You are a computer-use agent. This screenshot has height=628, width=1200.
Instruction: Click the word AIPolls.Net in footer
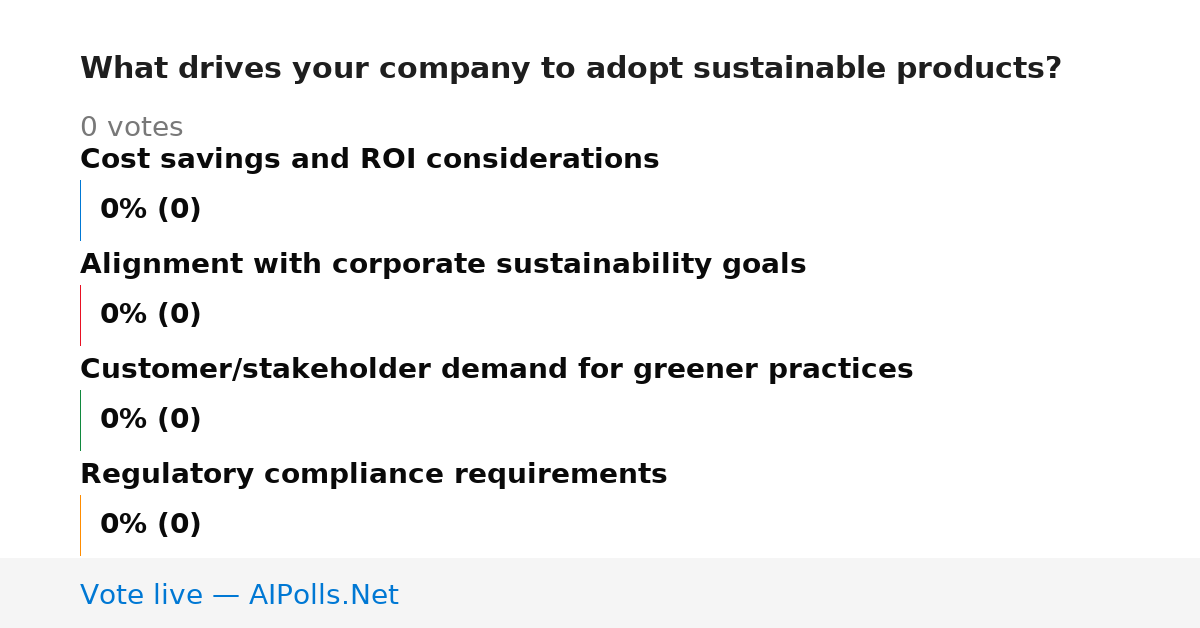[323, 595]
